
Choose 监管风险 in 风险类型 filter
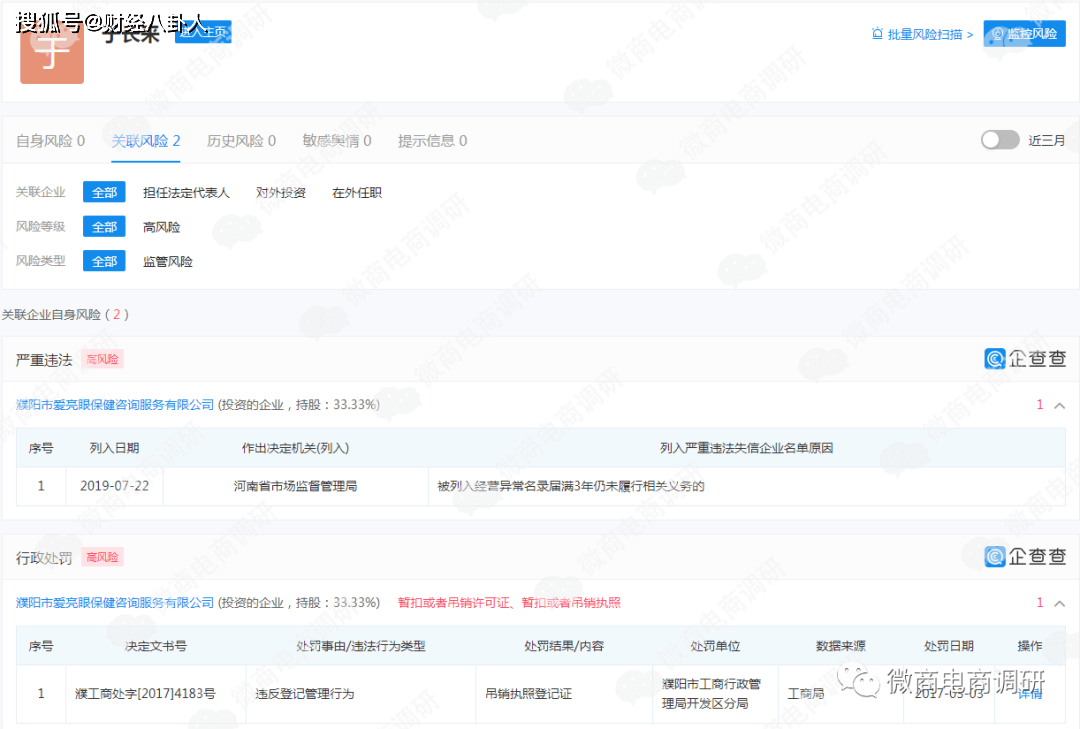pos(168,261)
